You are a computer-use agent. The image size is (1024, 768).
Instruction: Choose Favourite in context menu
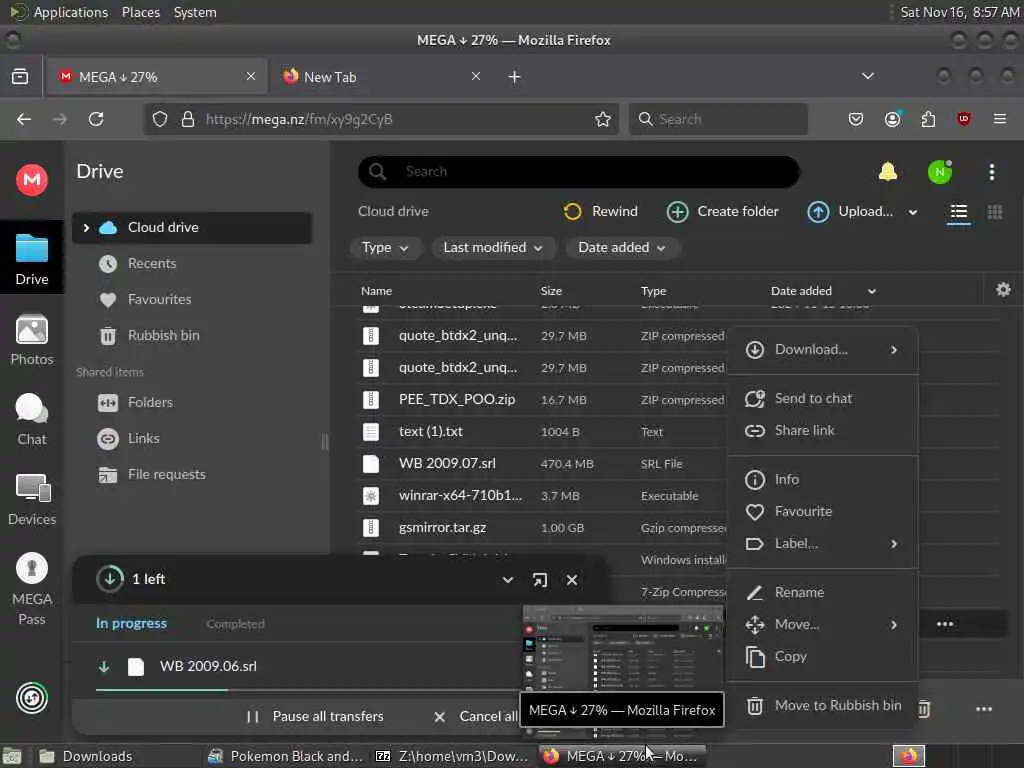(822, 511)
